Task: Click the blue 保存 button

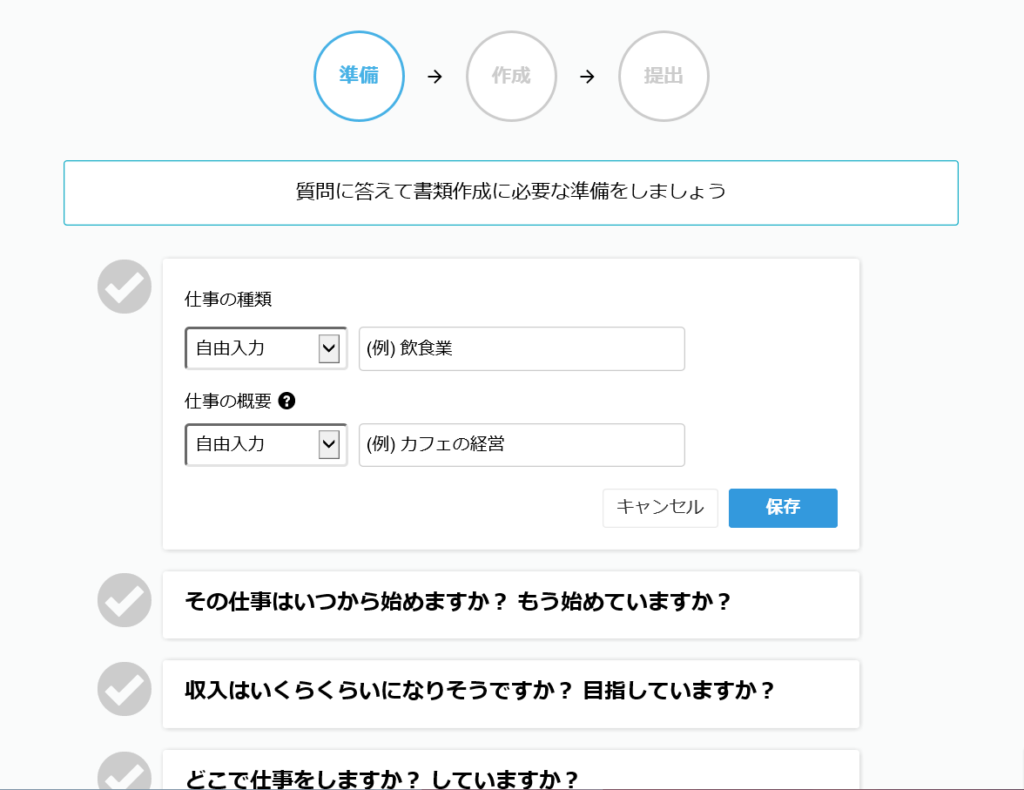Action: click(x=782, y=507)
